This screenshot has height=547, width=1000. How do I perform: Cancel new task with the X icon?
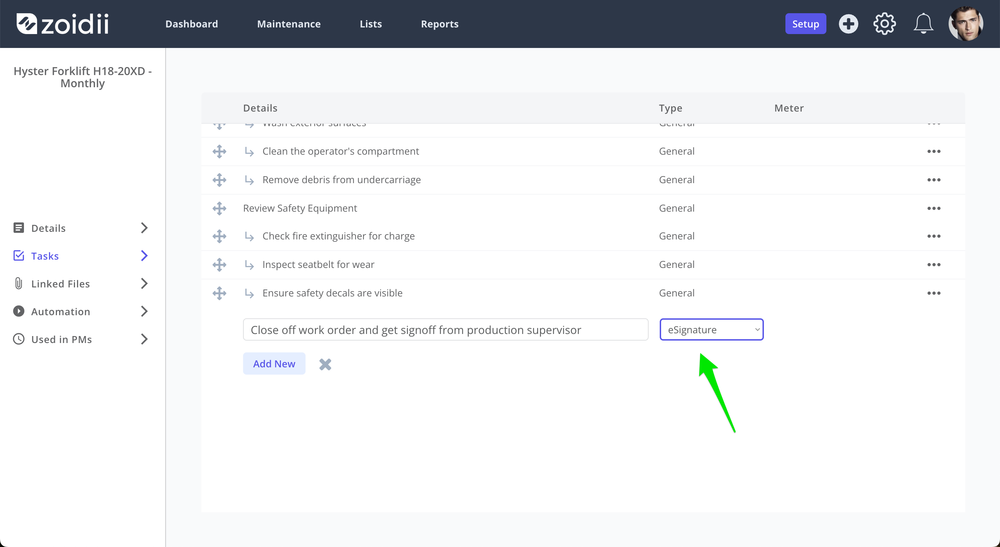point(325,364)
